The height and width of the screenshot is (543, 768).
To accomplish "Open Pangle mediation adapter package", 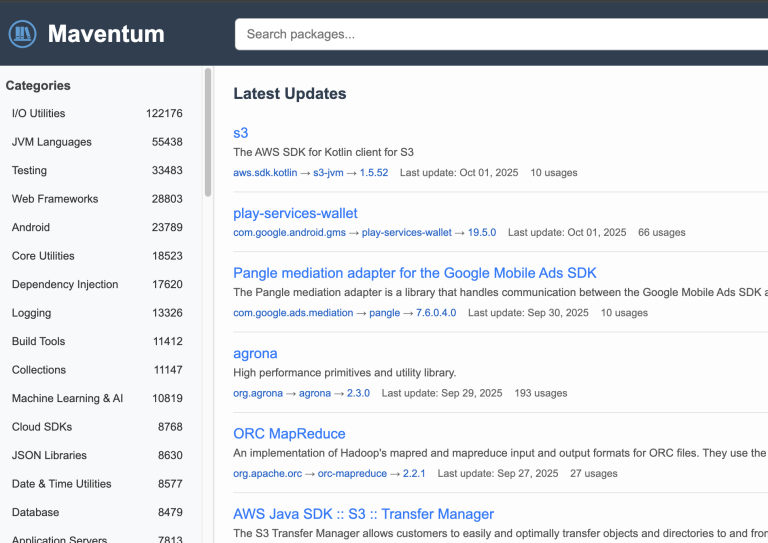I will [414, 273].
